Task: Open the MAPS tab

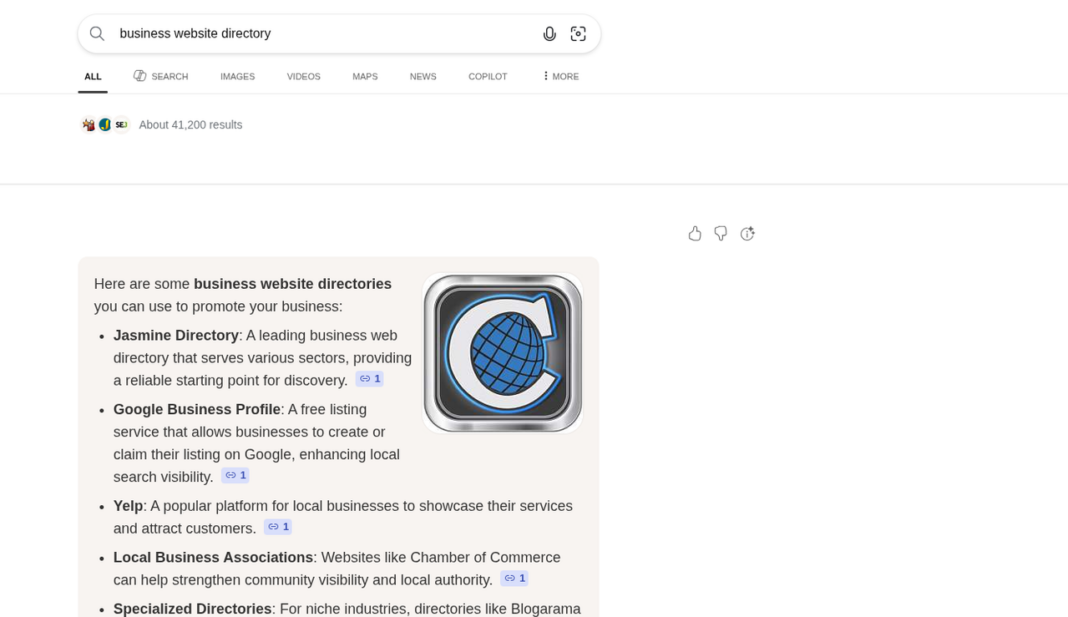Action: pyautogui.click(x=364, y=76)
